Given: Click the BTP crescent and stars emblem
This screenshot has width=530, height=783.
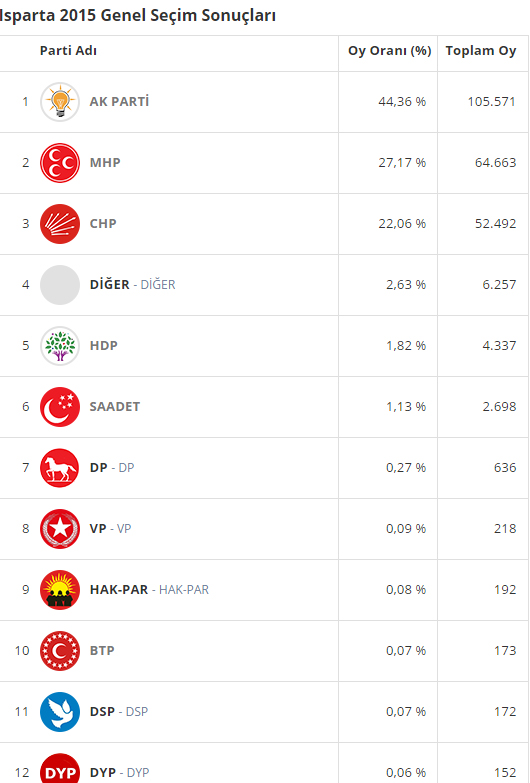Looking at the screenshot, I should click(60, 650).
